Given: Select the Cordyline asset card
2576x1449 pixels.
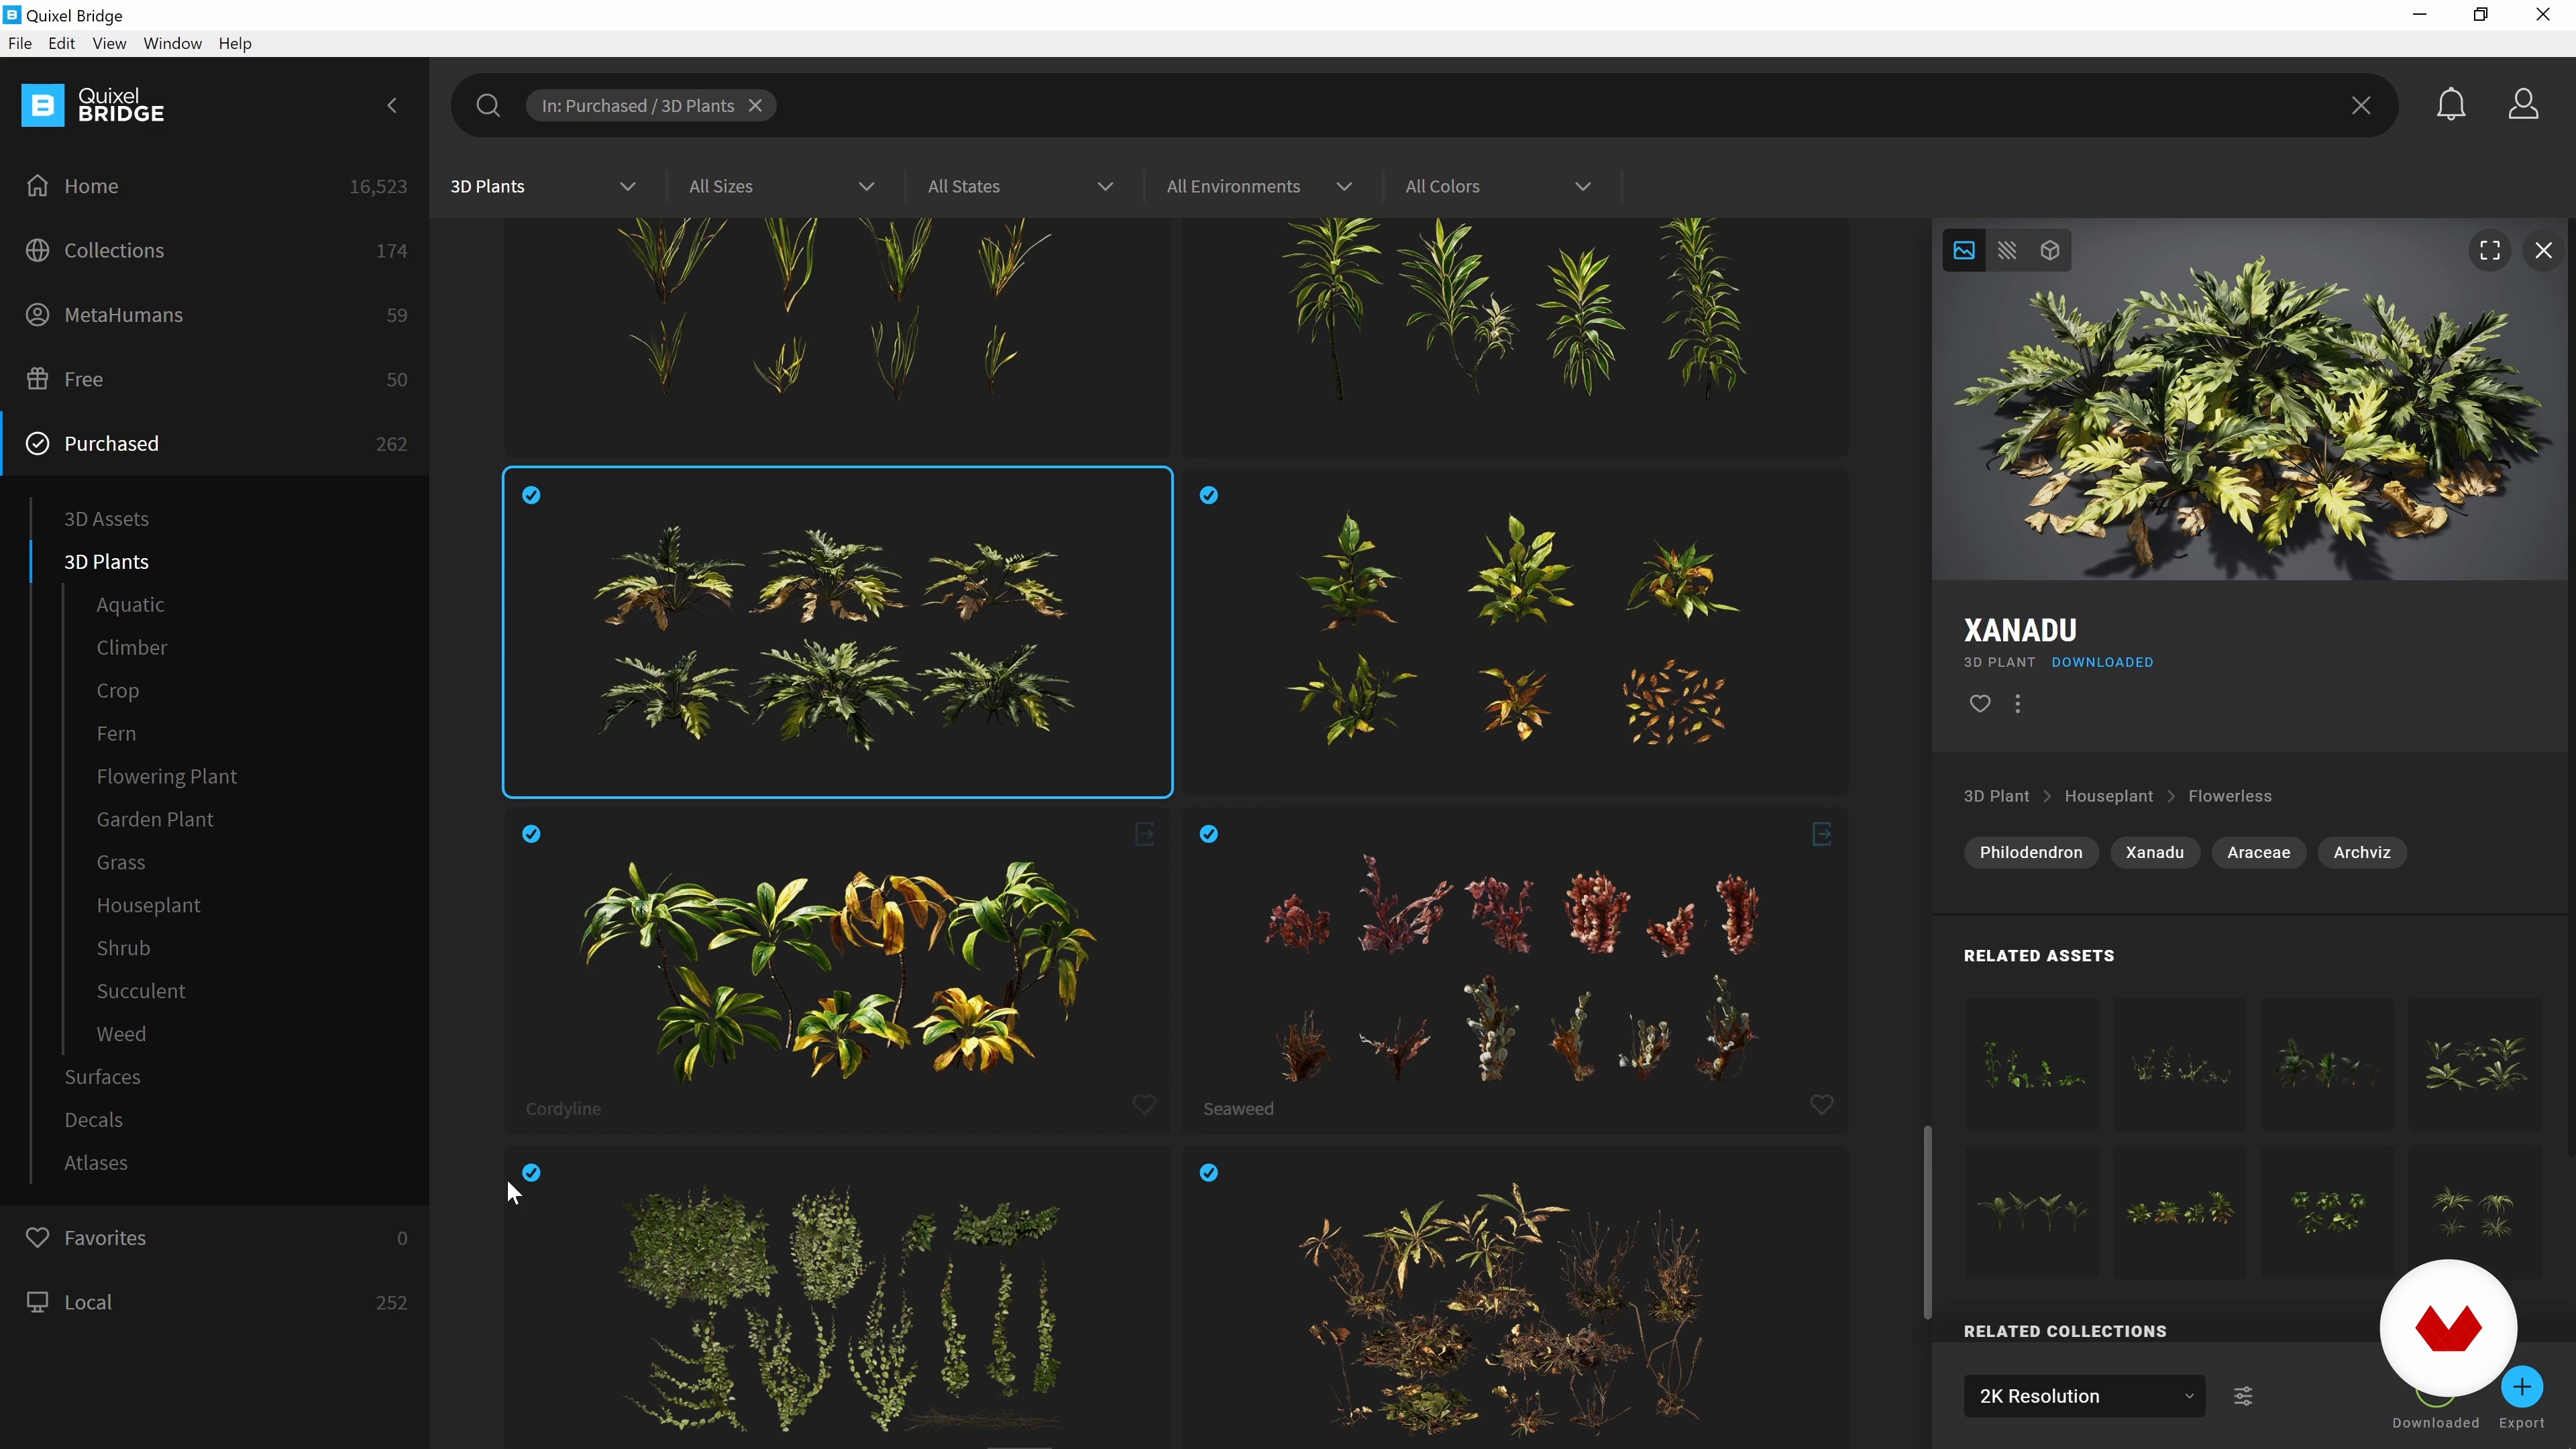Looking at the screenshot, I should (x=837, y=970).
